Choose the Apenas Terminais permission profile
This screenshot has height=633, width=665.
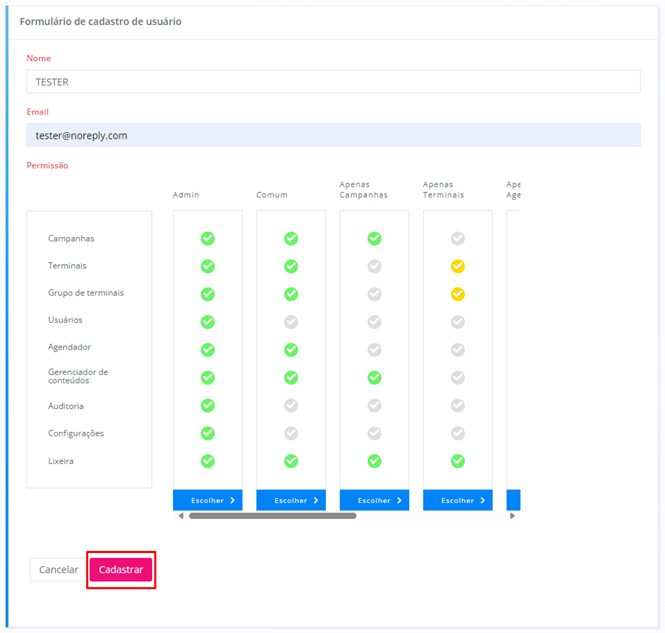[x=457, y=500]
